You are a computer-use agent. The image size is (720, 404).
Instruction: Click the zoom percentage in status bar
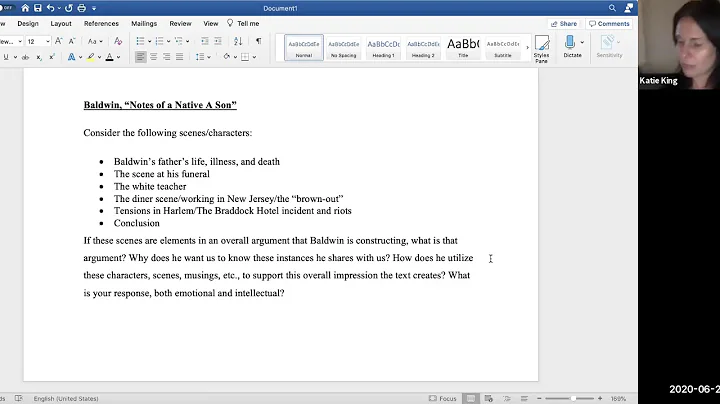point(618,398)
